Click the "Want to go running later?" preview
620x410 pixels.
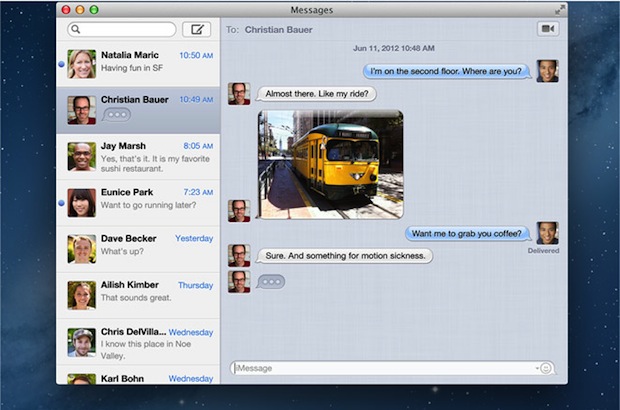[x=148, y=205]
